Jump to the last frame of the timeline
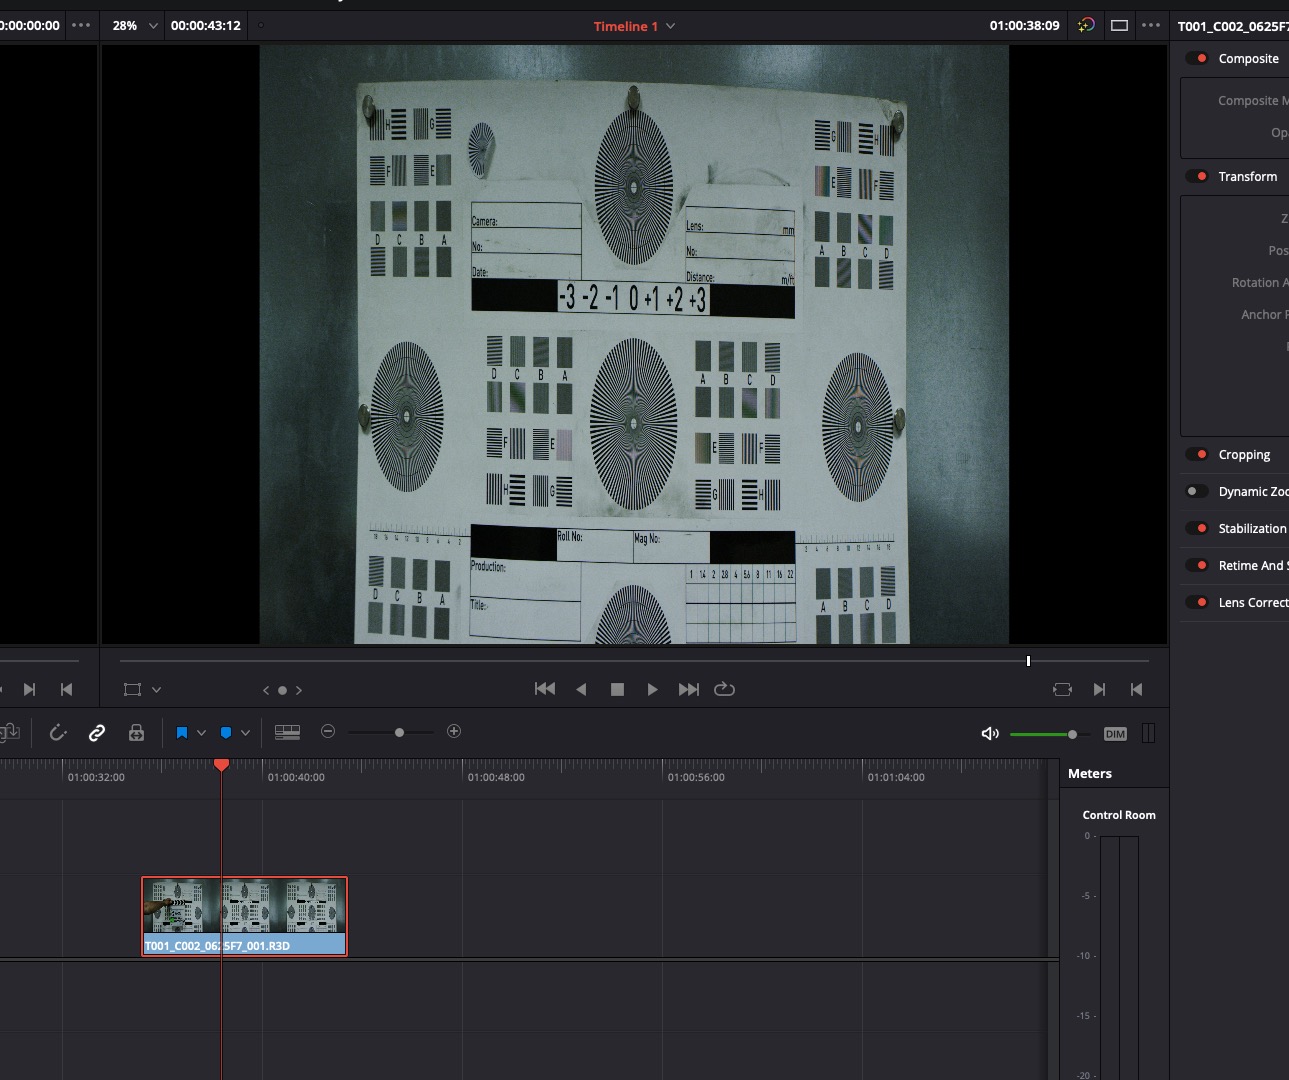Screen dimensions: 1289x1080 tap(689, 689)
